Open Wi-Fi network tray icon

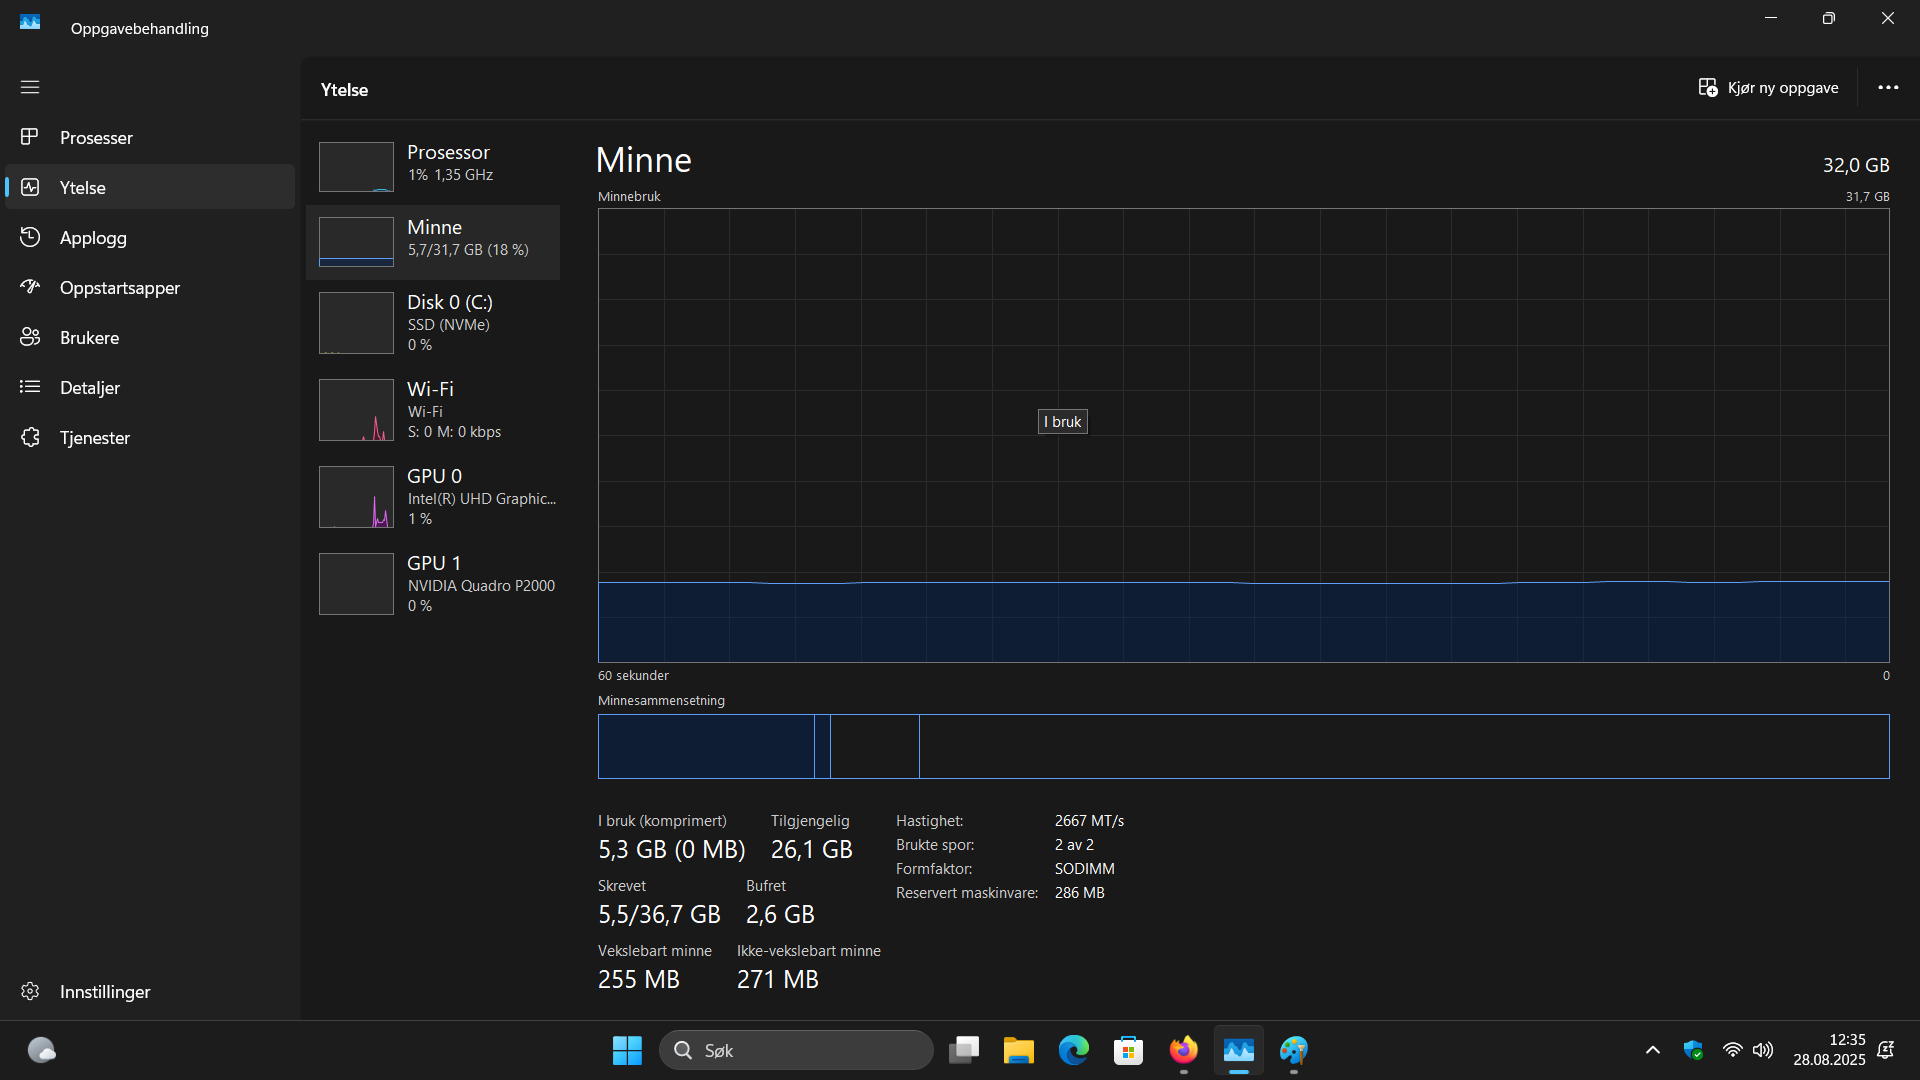[x=1733, y=1050]
